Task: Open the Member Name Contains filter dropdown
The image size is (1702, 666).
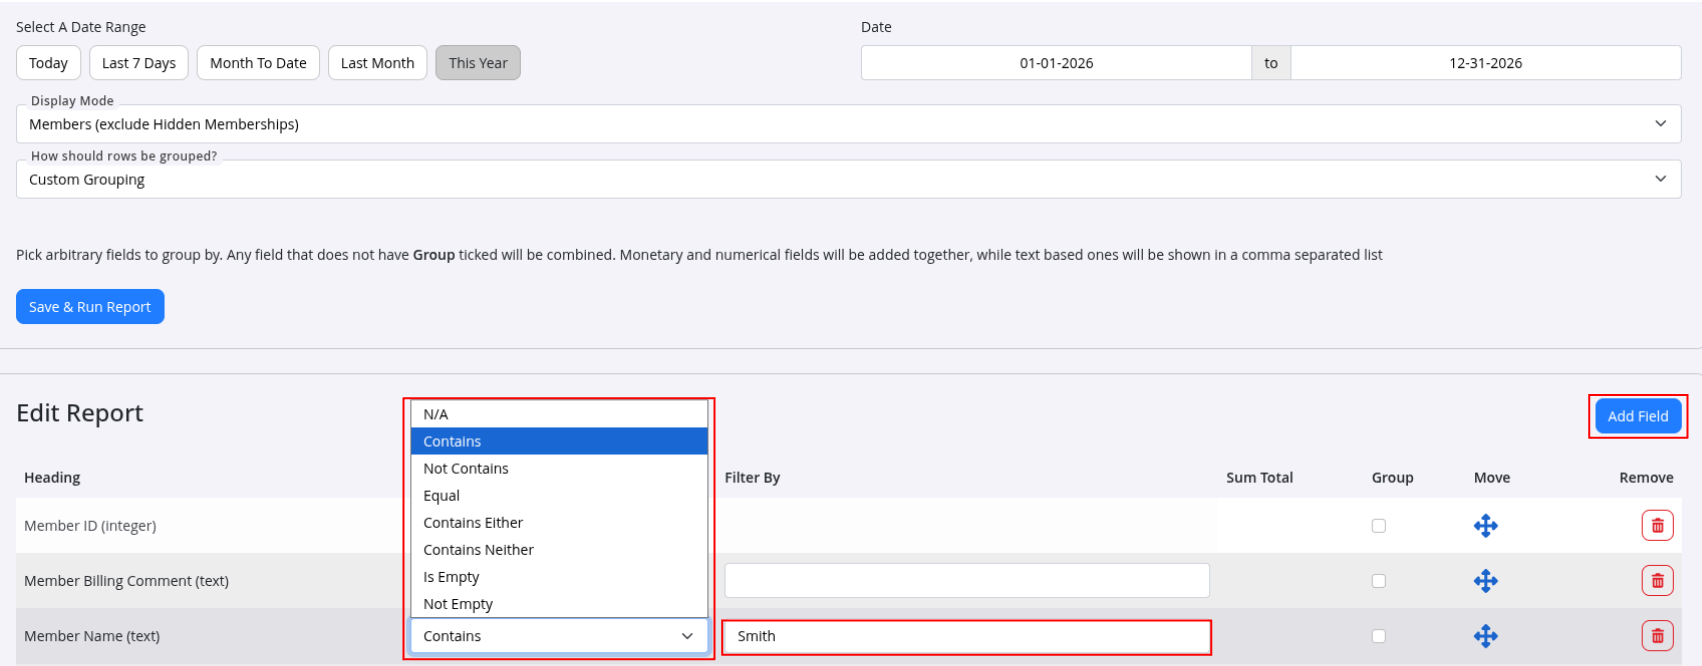Action: point(559,636)
